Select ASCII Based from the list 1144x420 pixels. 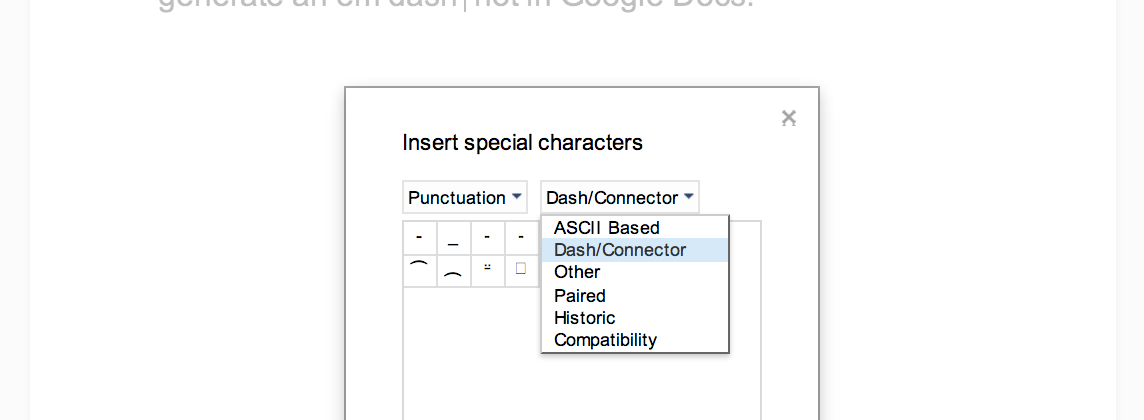pos(606,227)
